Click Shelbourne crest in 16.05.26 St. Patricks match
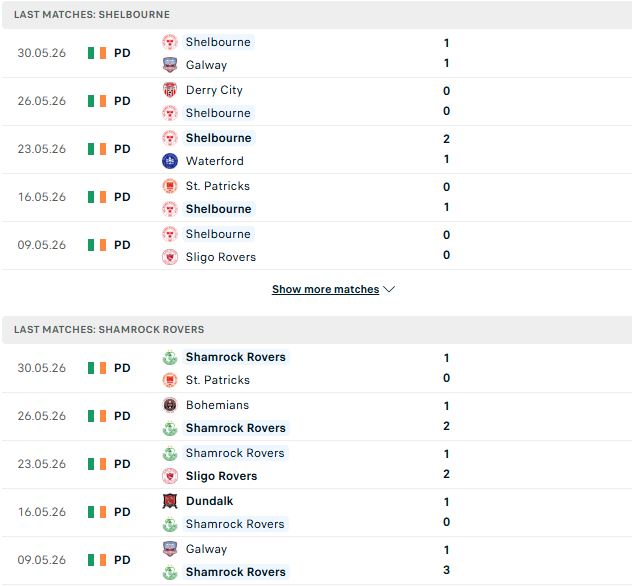The image size is (632, 586). pos(170,209)
